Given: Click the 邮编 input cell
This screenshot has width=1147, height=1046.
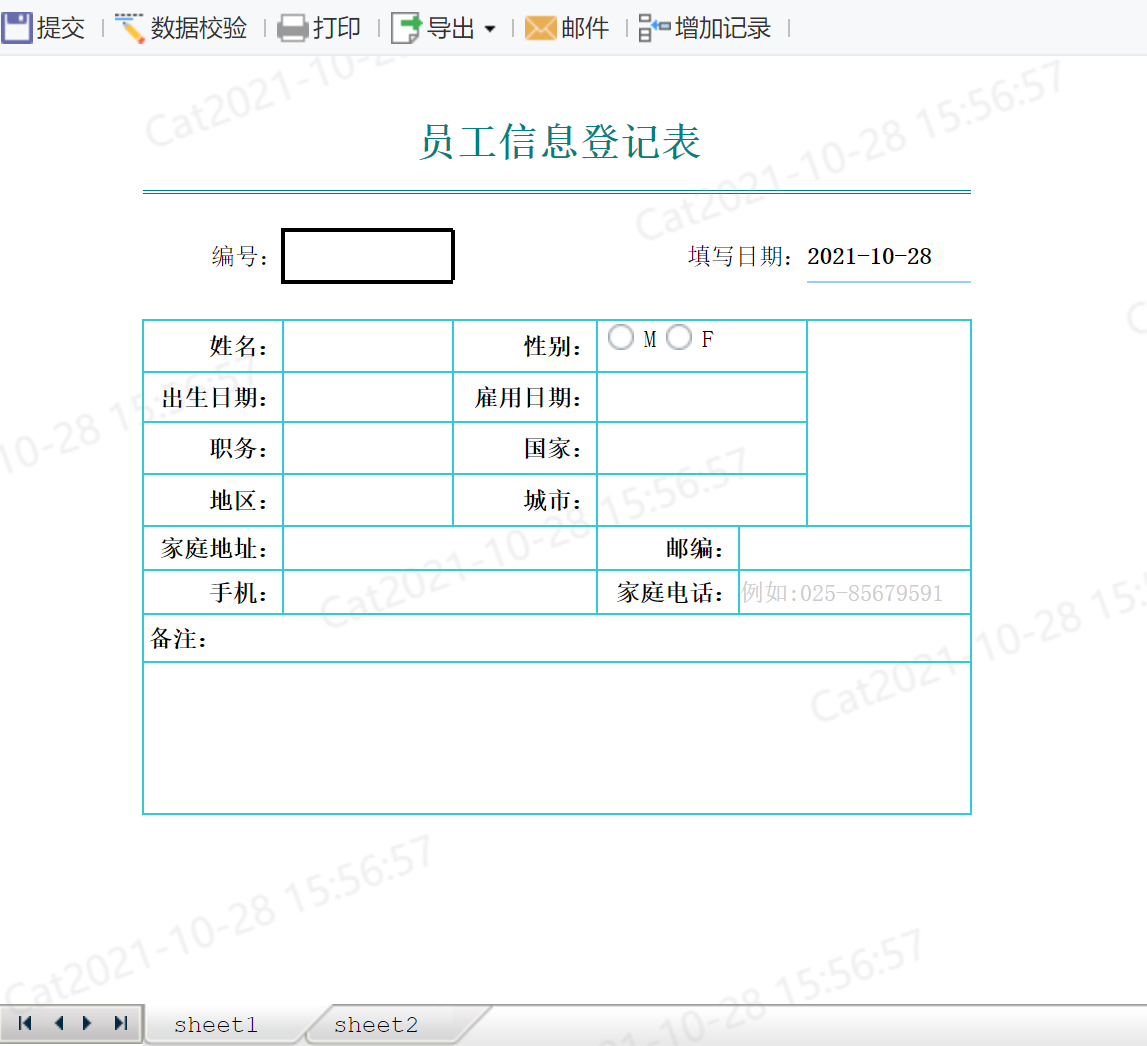Looking at the screenshot, I should (x=854, y=548).
